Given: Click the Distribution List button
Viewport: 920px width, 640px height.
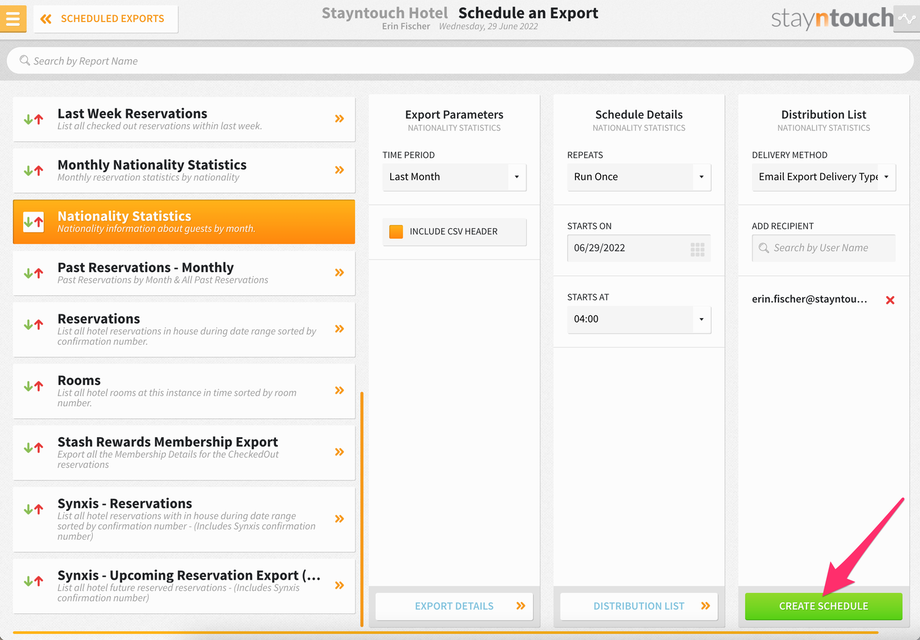Looking at the screenshot, I should pyautogui.click(x=639, y=606).
